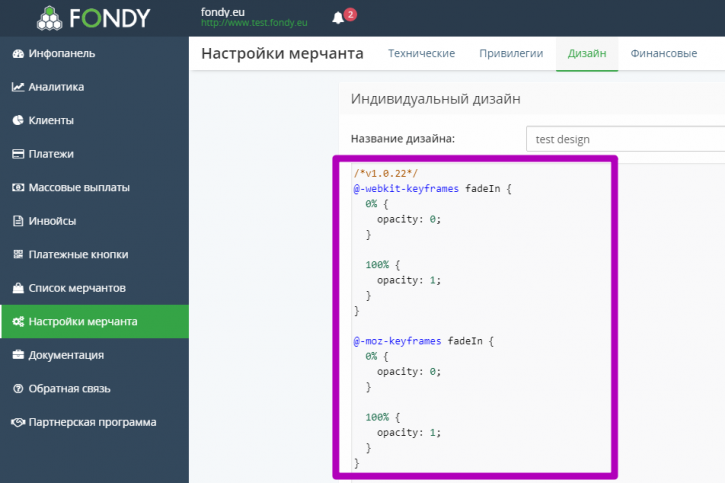Click the Обратная связь question icon
Screen dimensions: 725x483
coord(18,389)
